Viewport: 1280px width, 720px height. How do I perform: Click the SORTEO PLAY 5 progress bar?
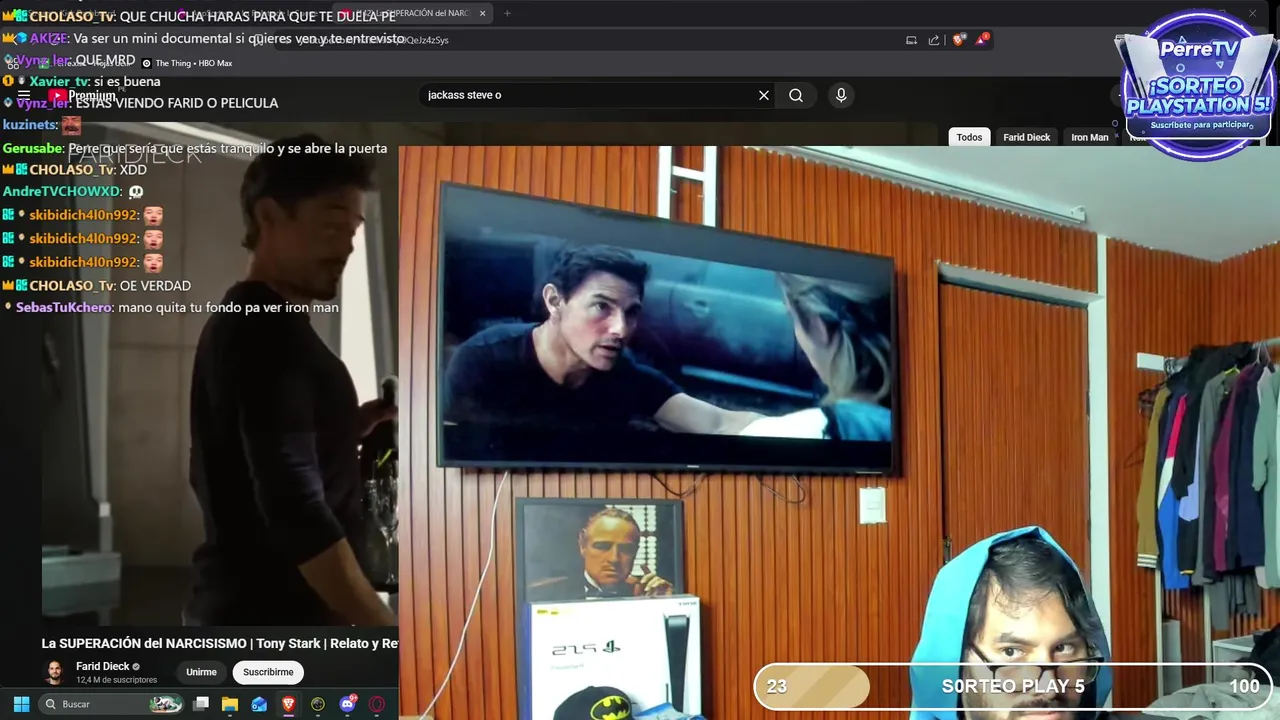click(1013, 686)
